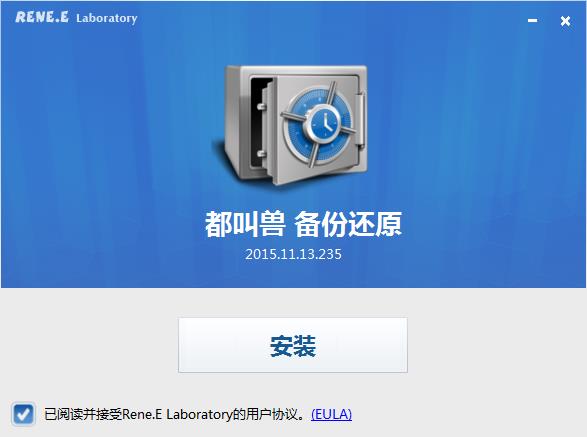The image size is (587, 437).
Task: Click the Laboratory text beside the logo
Action: pyautogui.click(x=107, y=18)
